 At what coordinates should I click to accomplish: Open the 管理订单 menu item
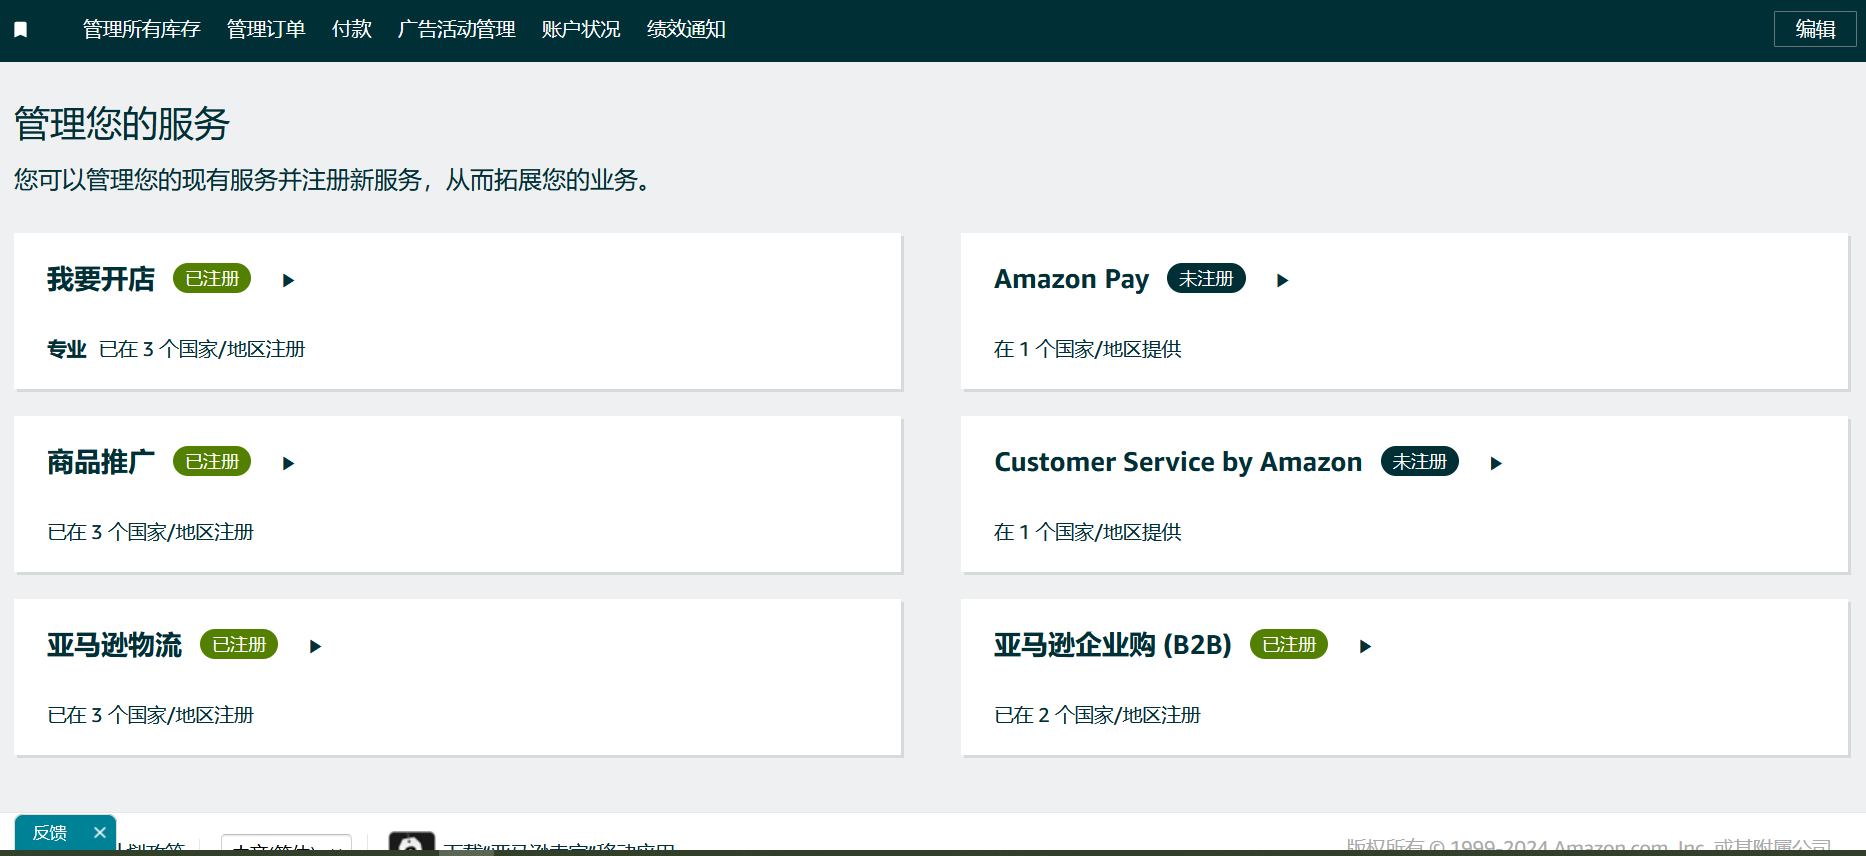pos(266,30)
